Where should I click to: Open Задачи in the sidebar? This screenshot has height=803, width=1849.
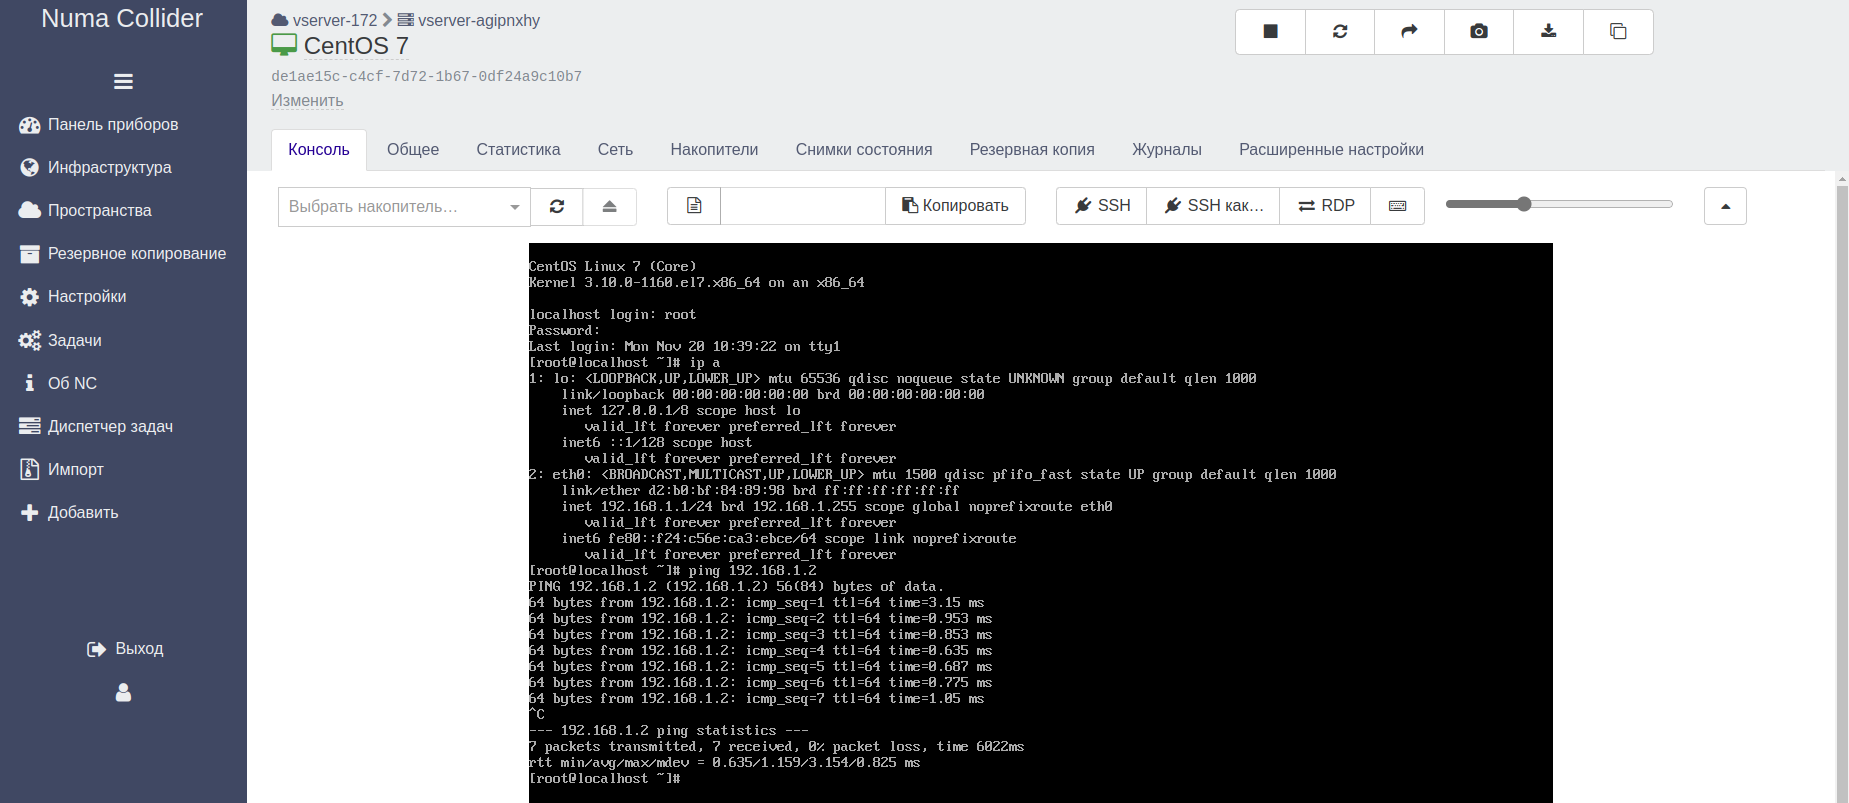click(x=74, y=341)
